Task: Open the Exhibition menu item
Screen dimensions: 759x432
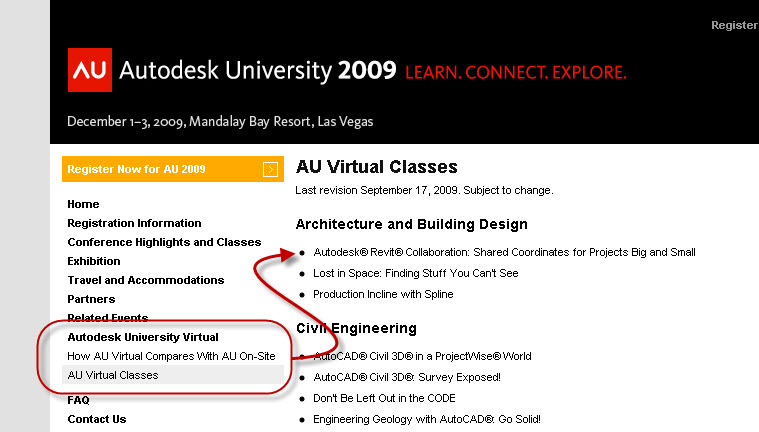Action: 94,261
